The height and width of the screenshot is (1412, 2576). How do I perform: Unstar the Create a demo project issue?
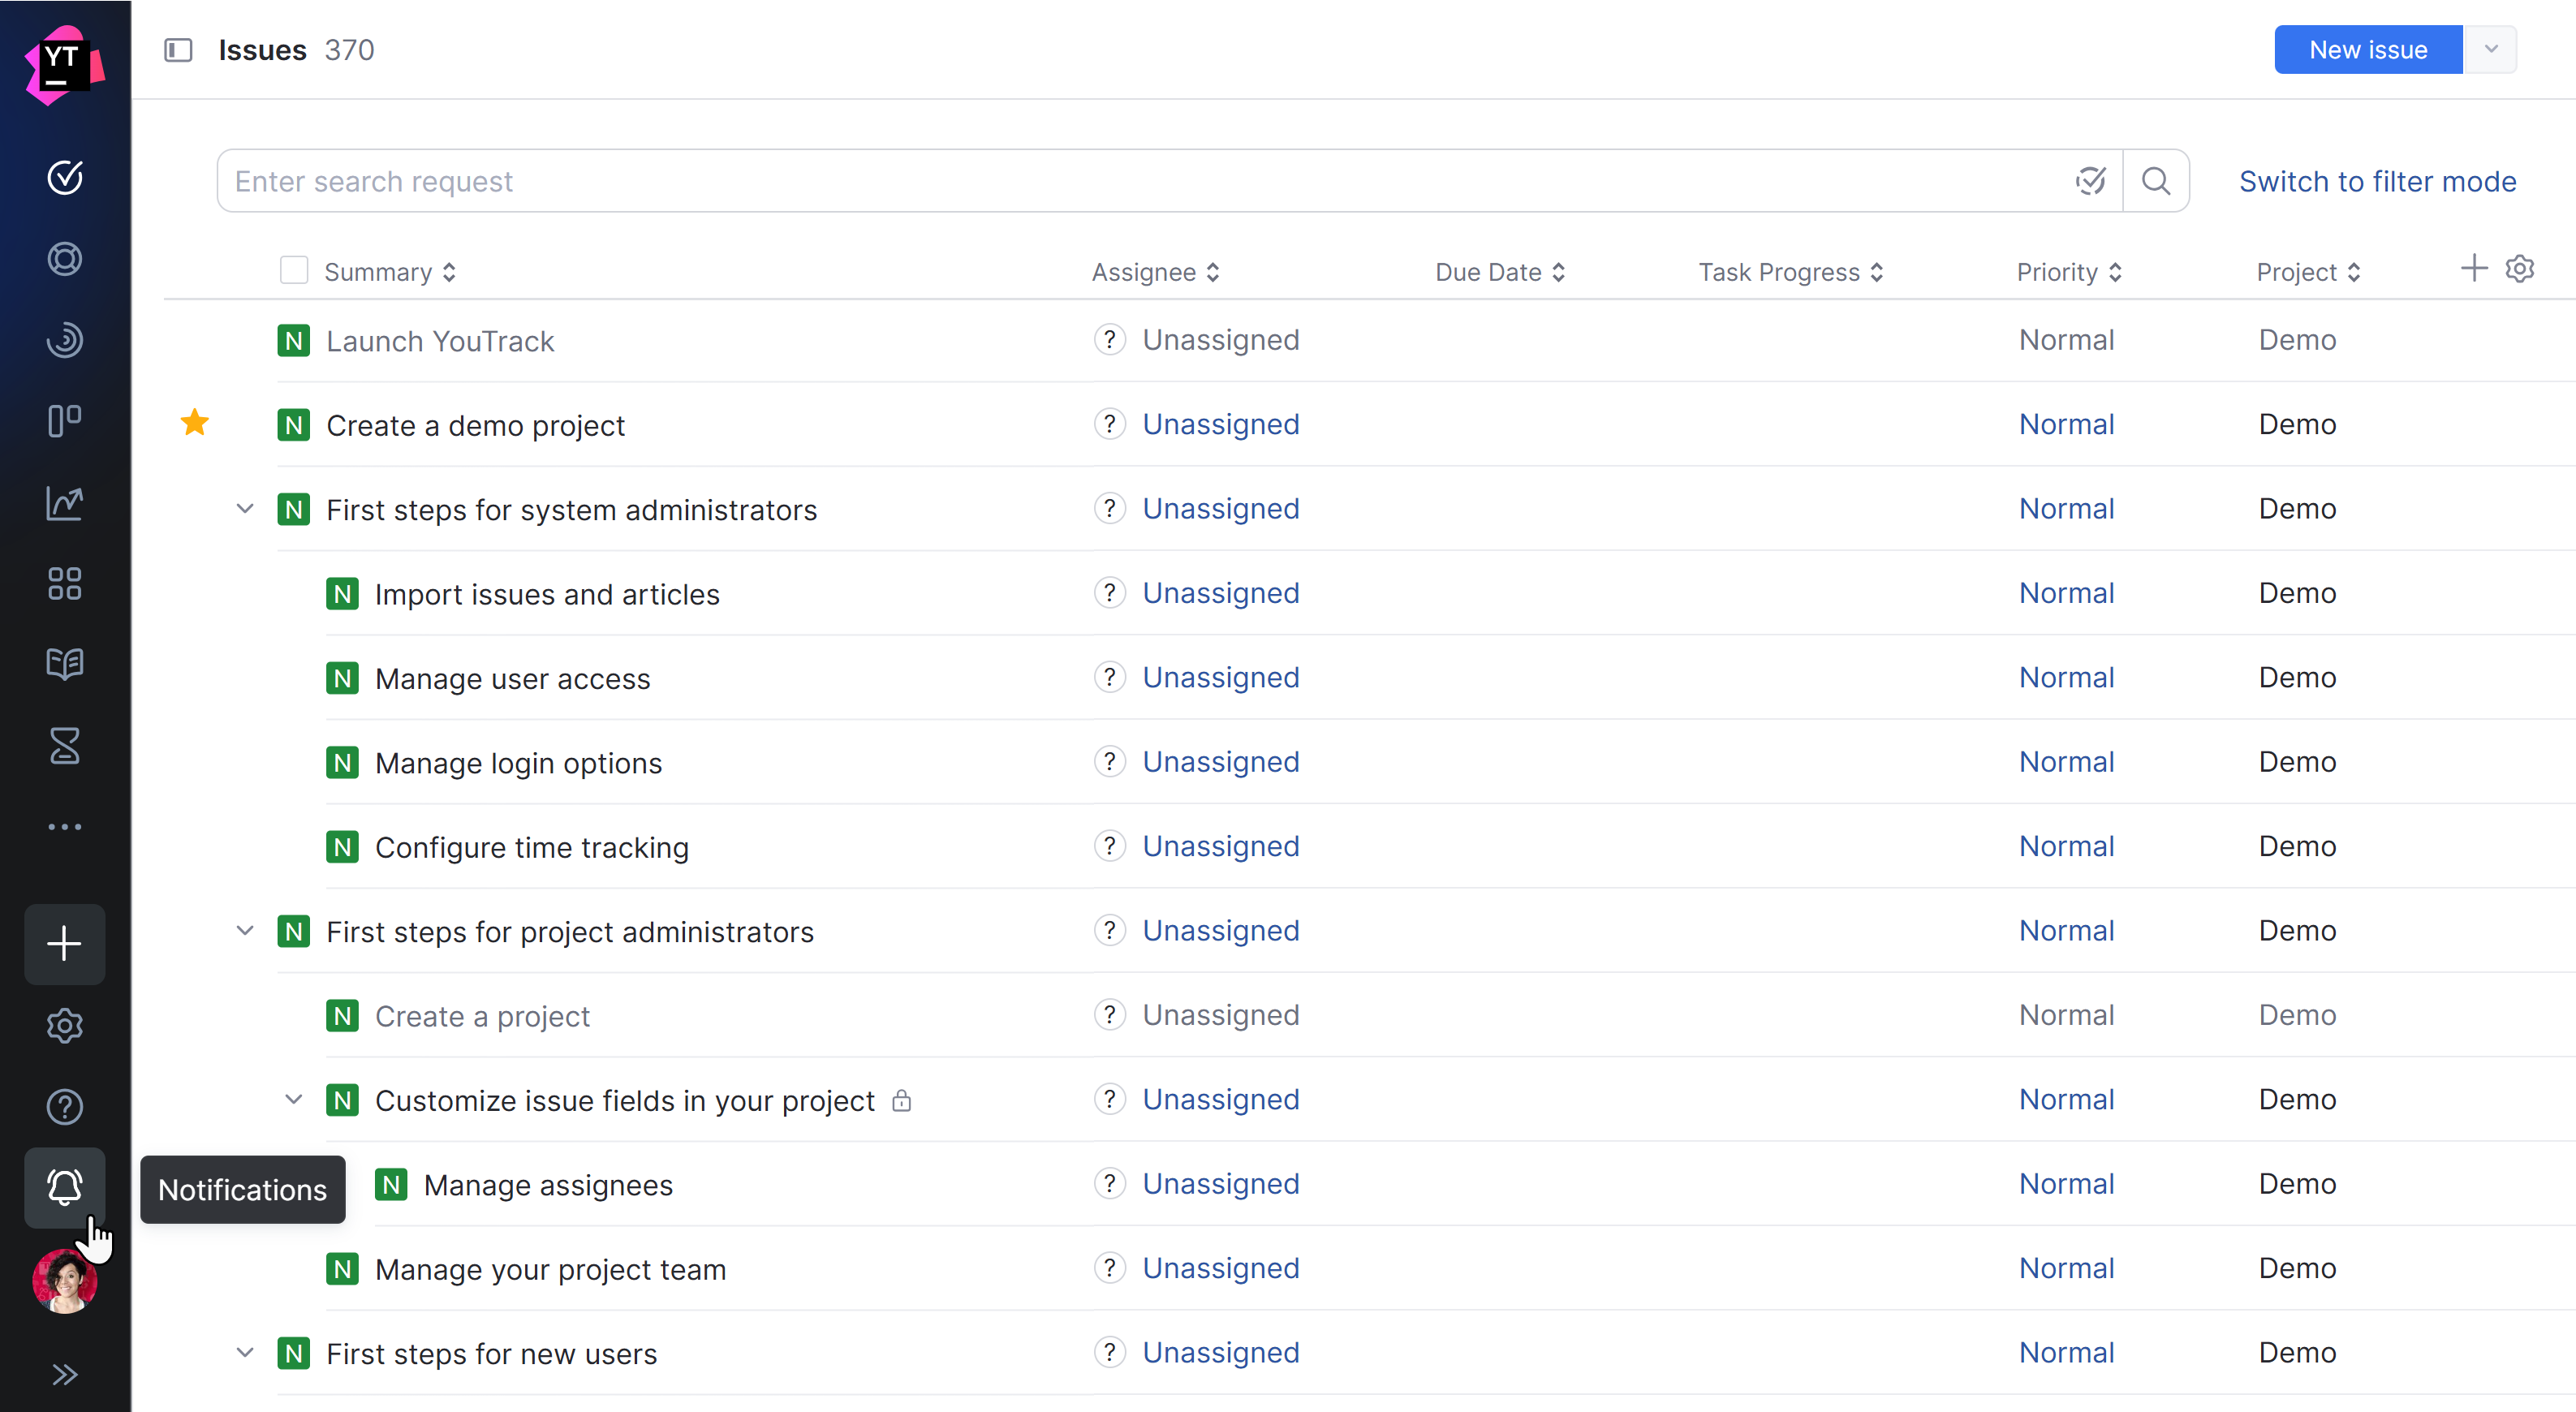tap(195, 423)
